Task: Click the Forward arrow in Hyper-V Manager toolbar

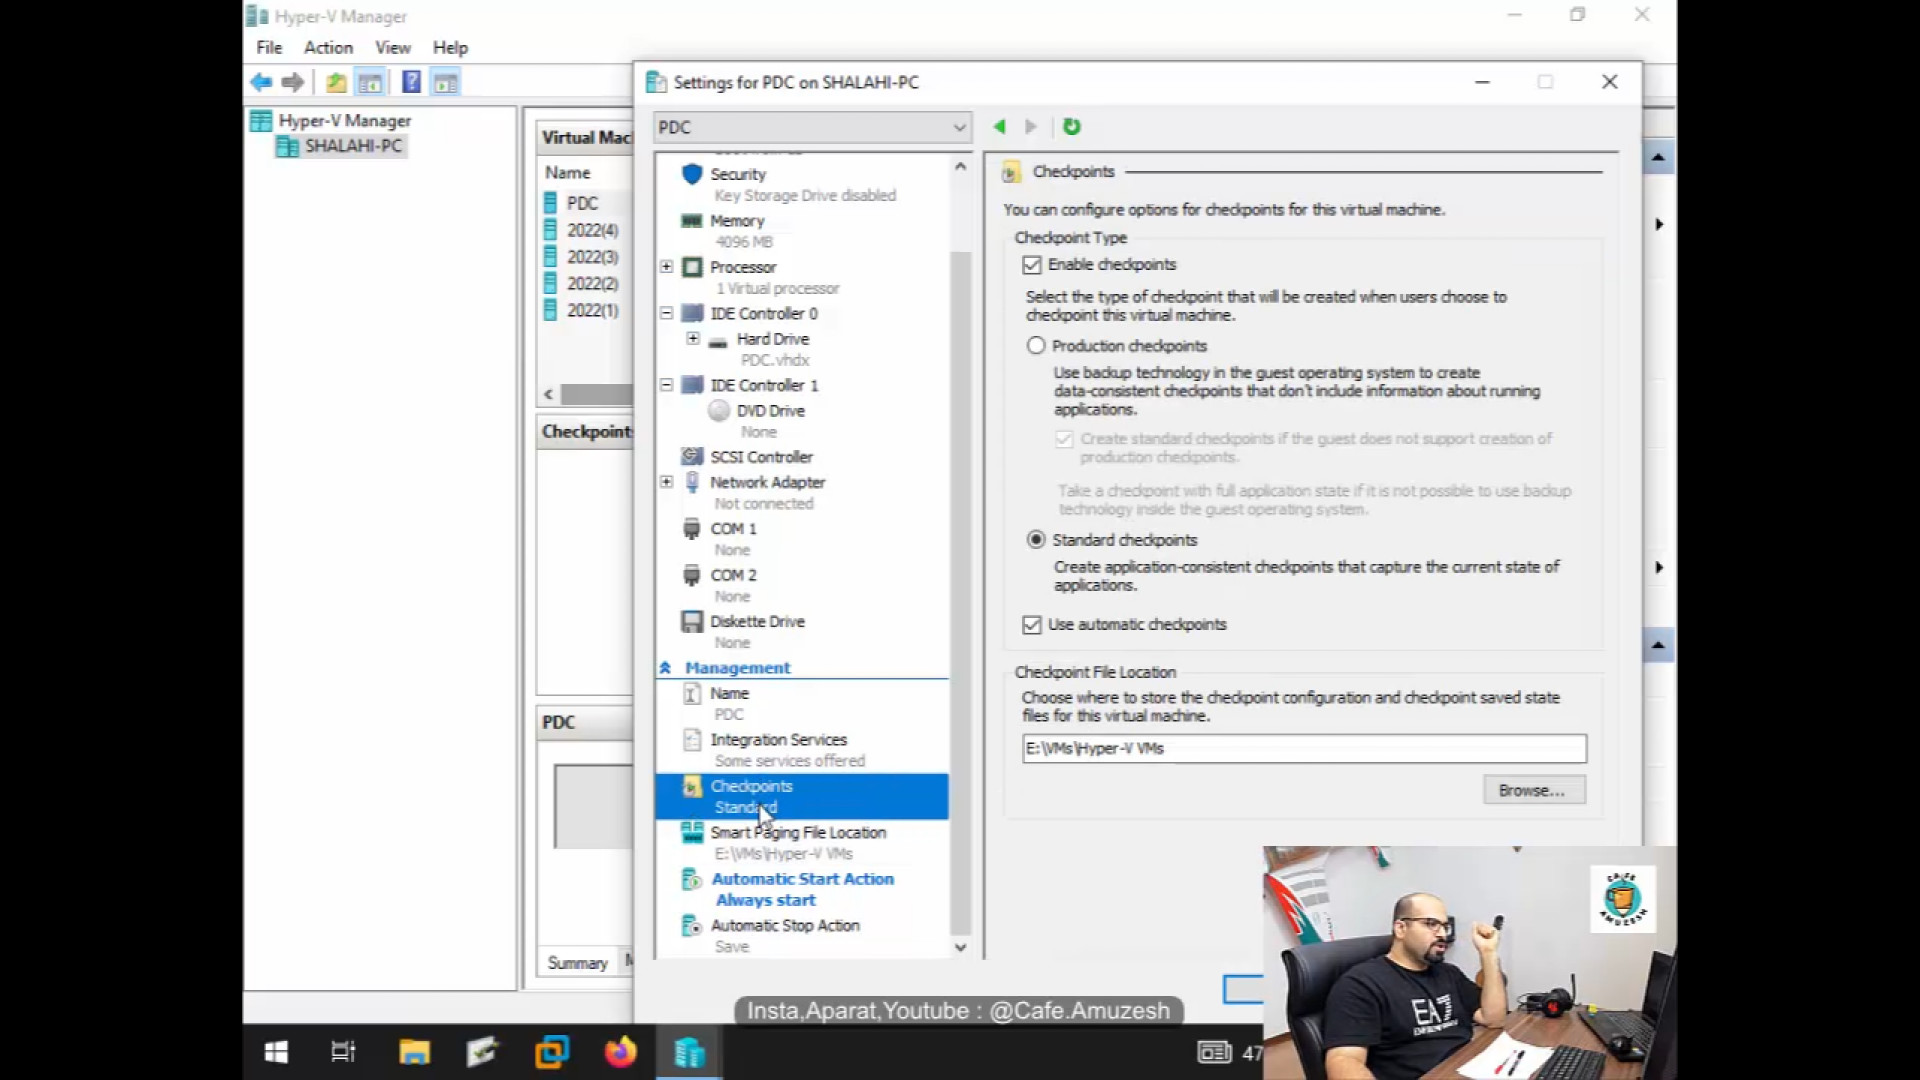Action: pos(293,83)
